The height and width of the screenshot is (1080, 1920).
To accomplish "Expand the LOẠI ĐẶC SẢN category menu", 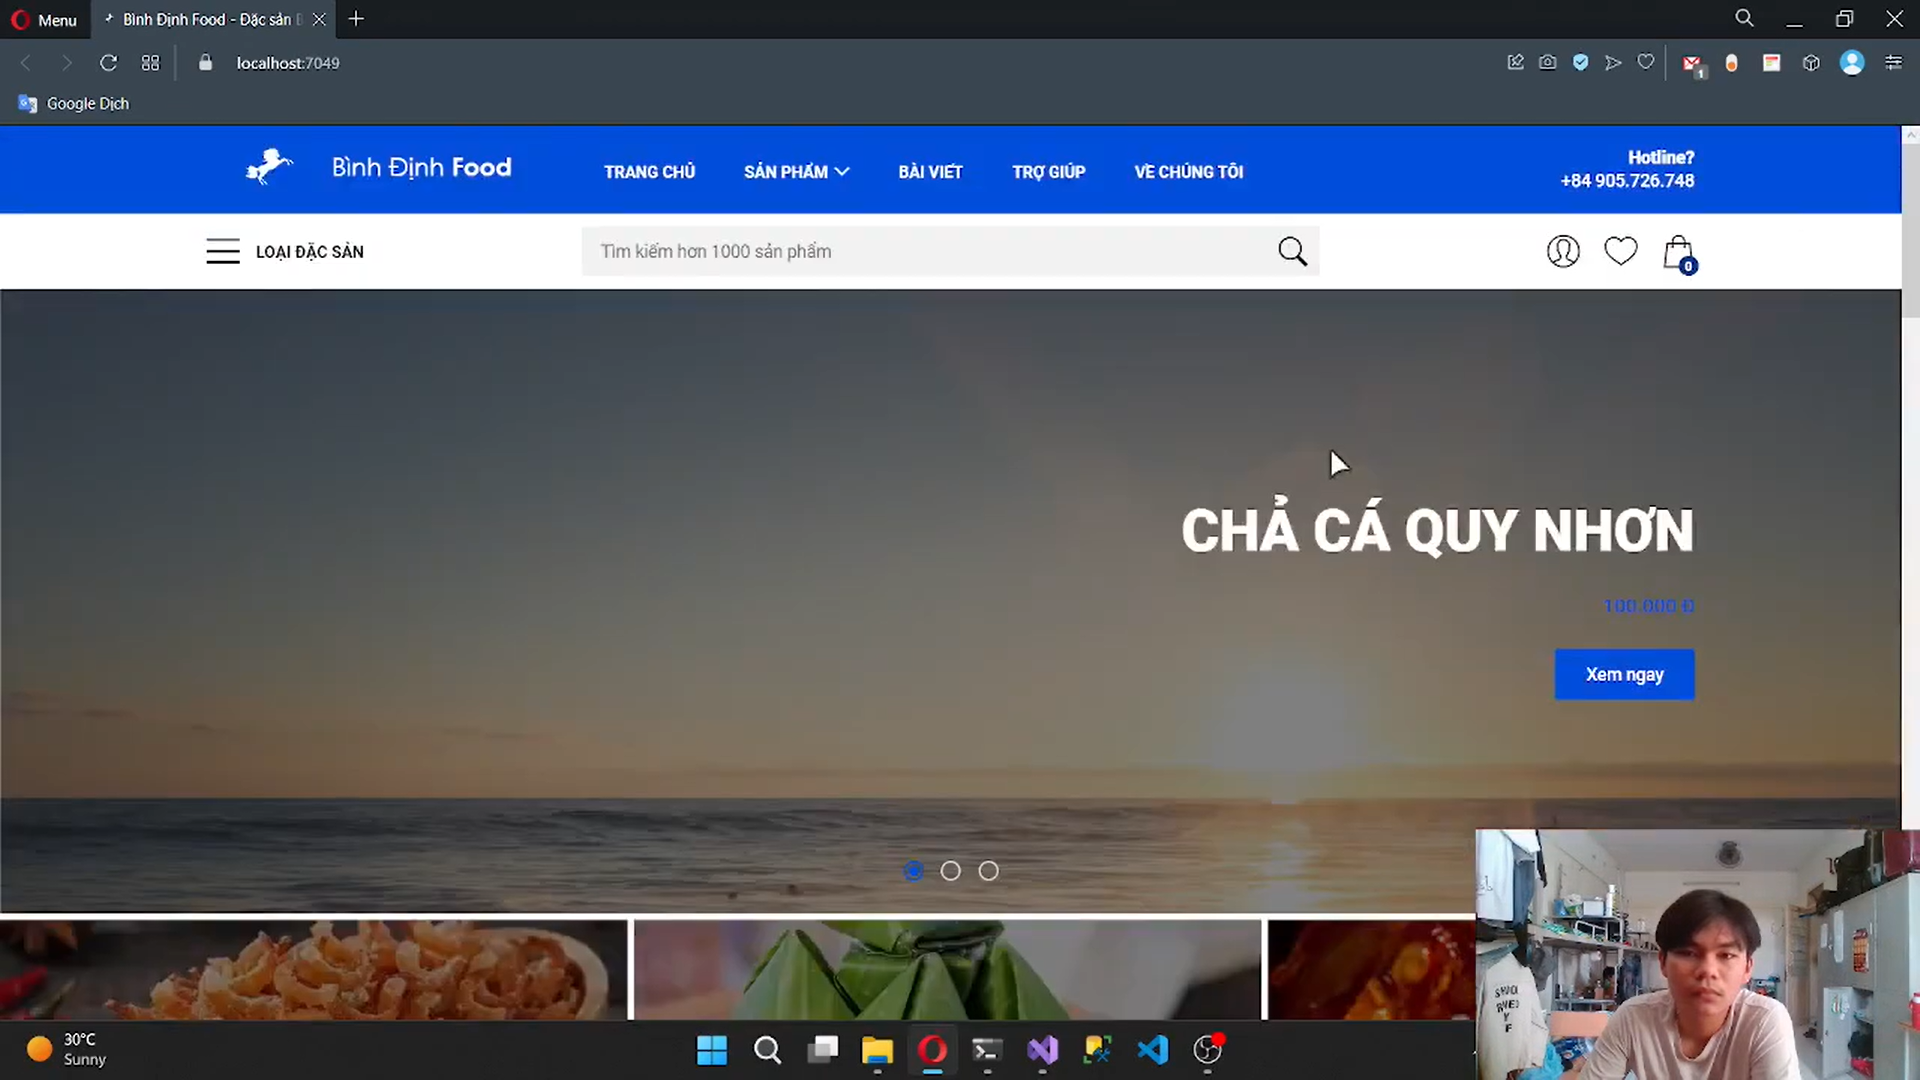I will 285,252.
